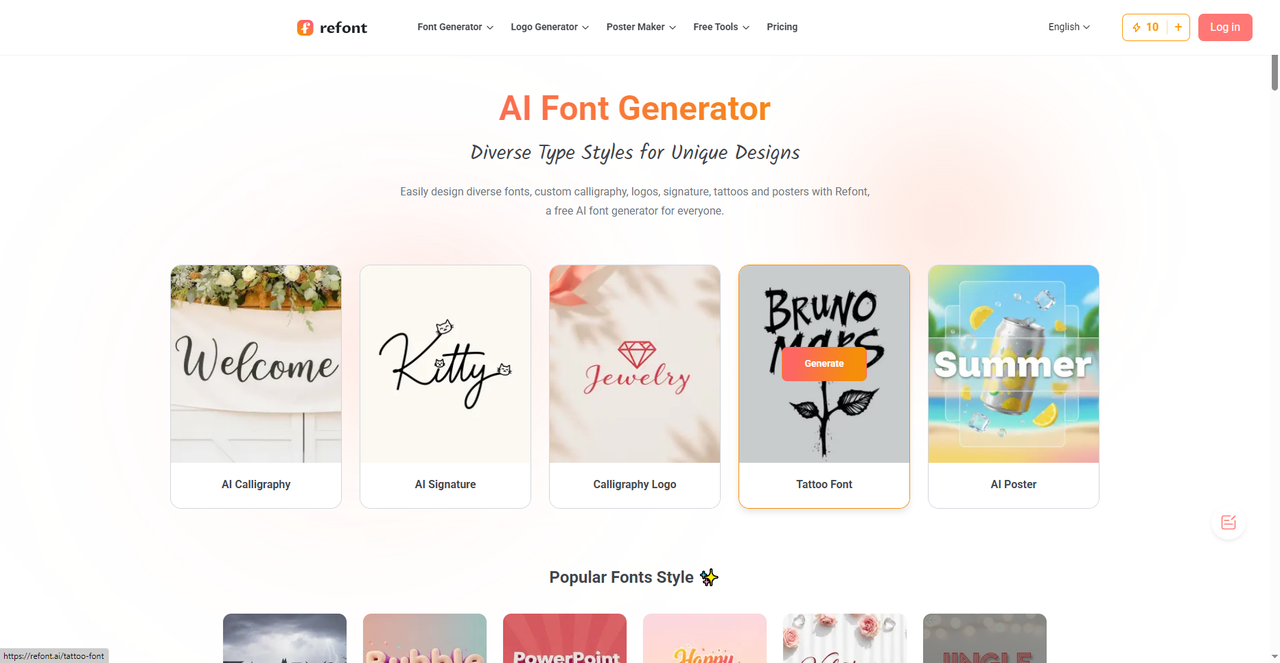Screen dimensions: 1280x663
Task: Select the Bubble font style thumbnail
Action: pyautogui.click(x=425, y=638)
